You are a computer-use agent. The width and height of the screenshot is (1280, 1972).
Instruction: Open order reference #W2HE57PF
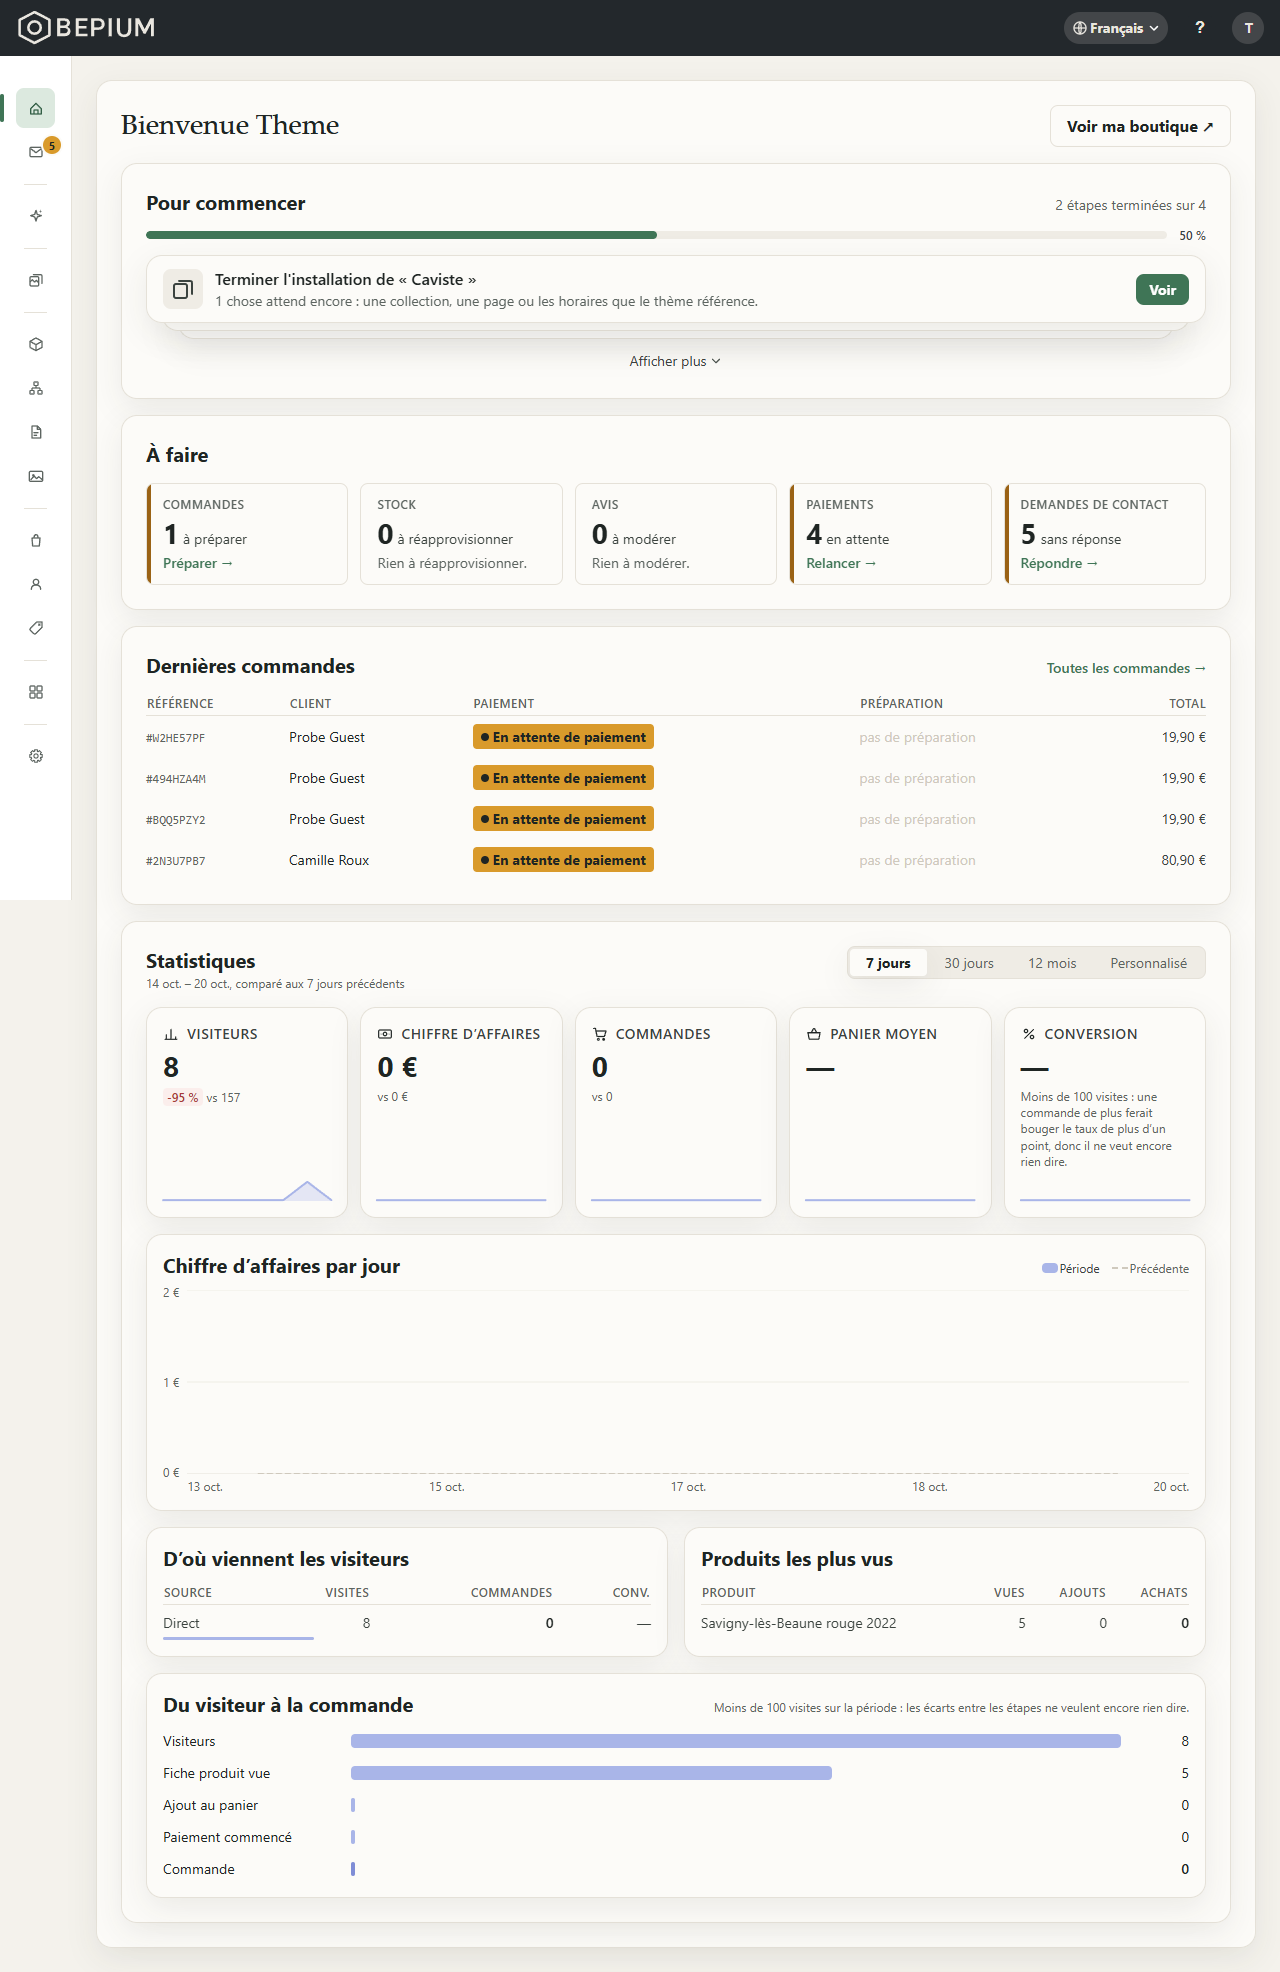pyautogui.click(x=176, y=738)
